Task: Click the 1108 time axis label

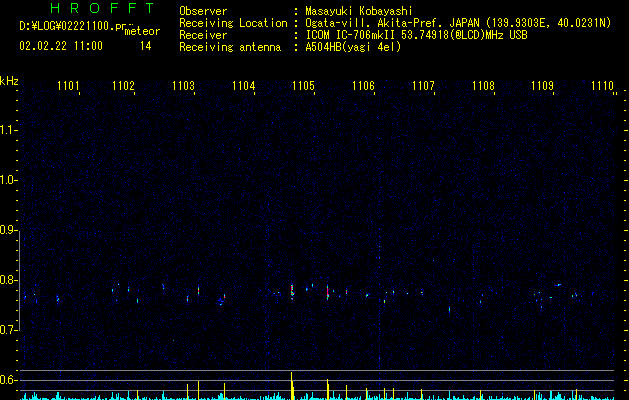Action: click(x=483, y=86)
